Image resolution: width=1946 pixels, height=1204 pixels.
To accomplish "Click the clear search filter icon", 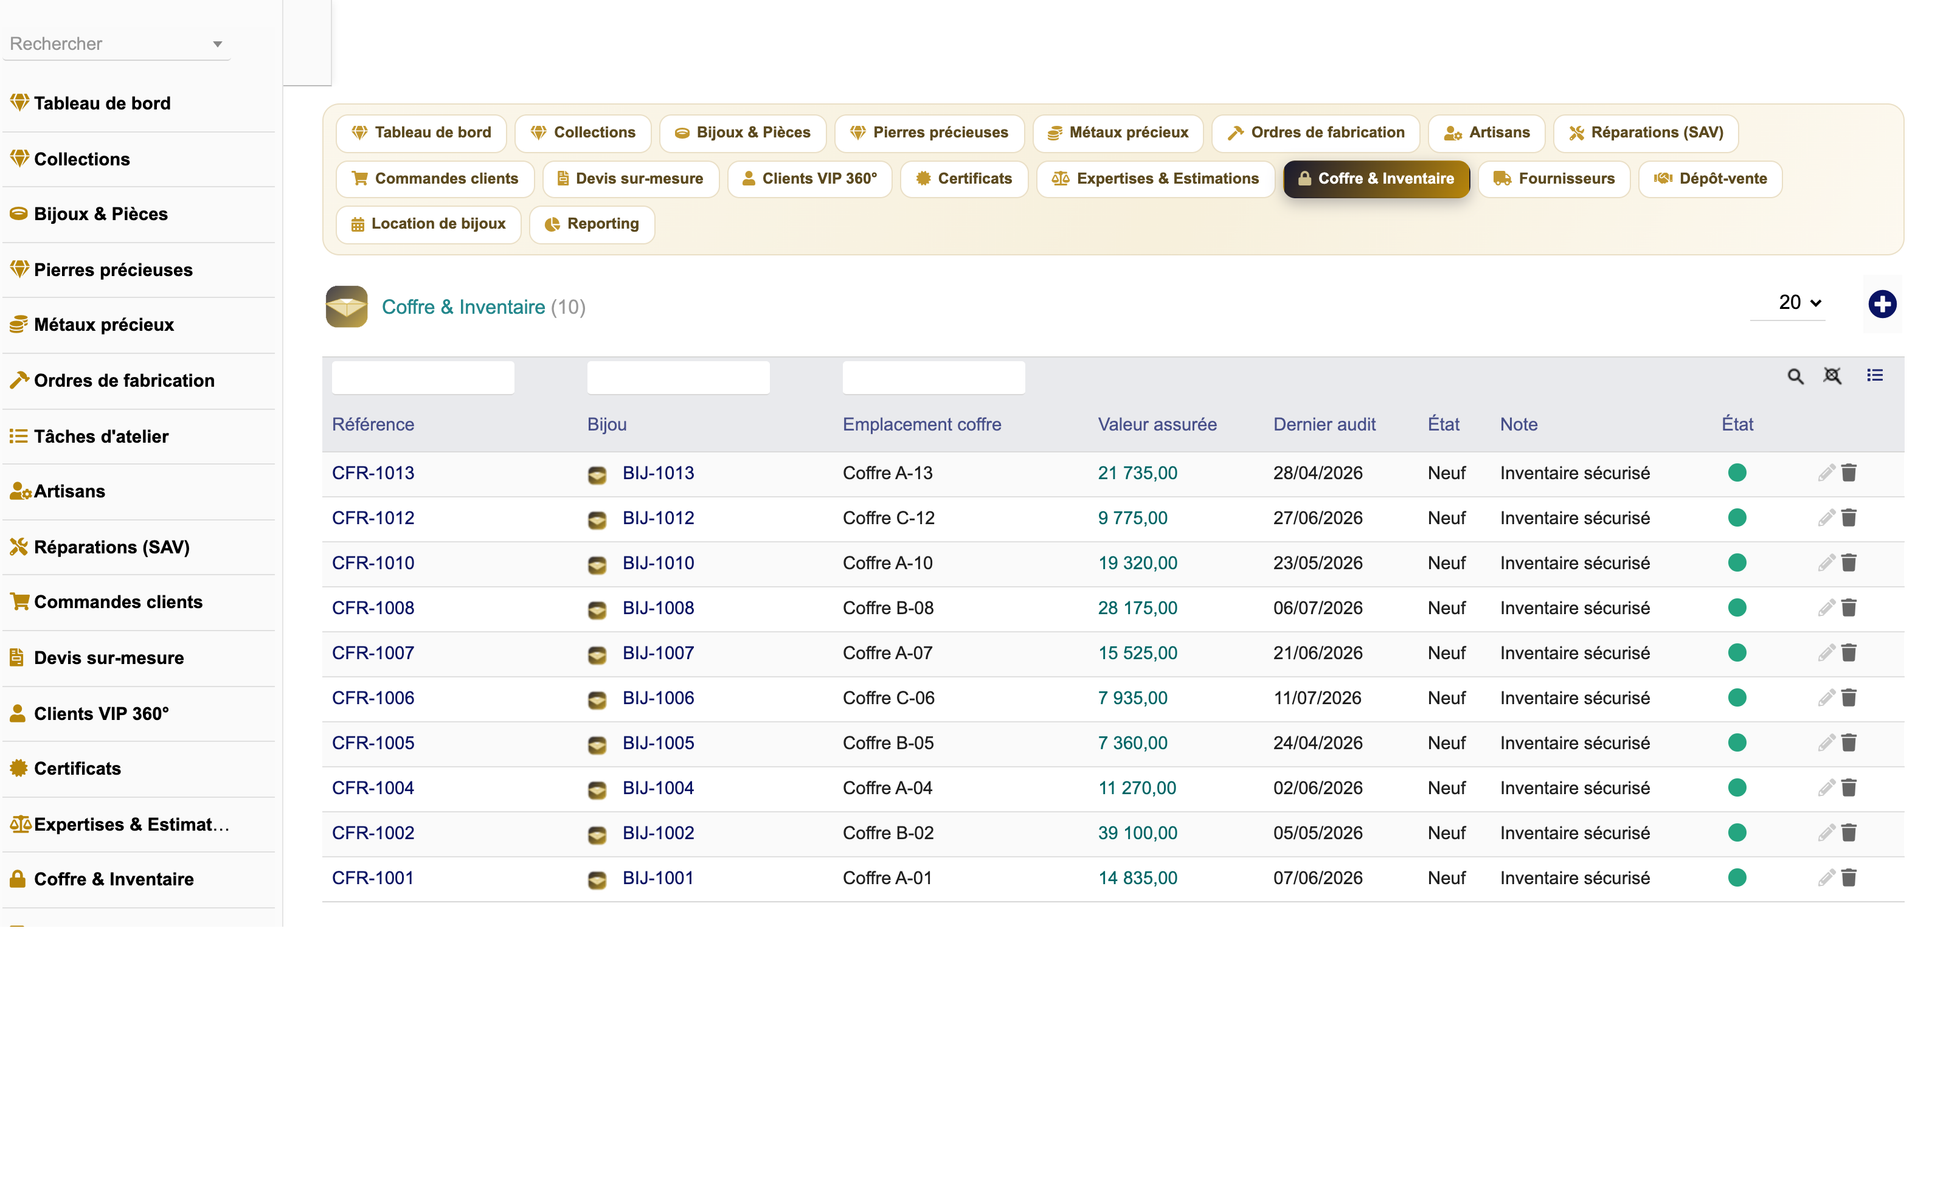I will pos(1832,376).
